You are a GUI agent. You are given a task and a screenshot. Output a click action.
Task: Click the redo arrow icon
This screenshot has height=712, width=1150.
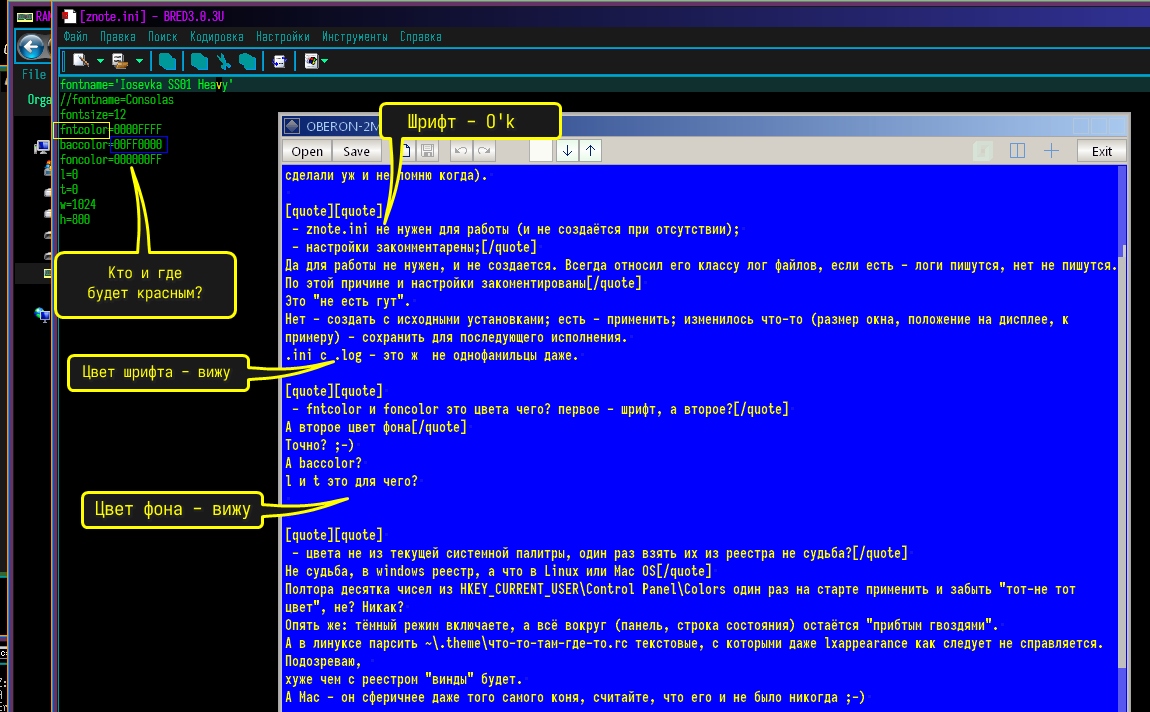[485, 151]
